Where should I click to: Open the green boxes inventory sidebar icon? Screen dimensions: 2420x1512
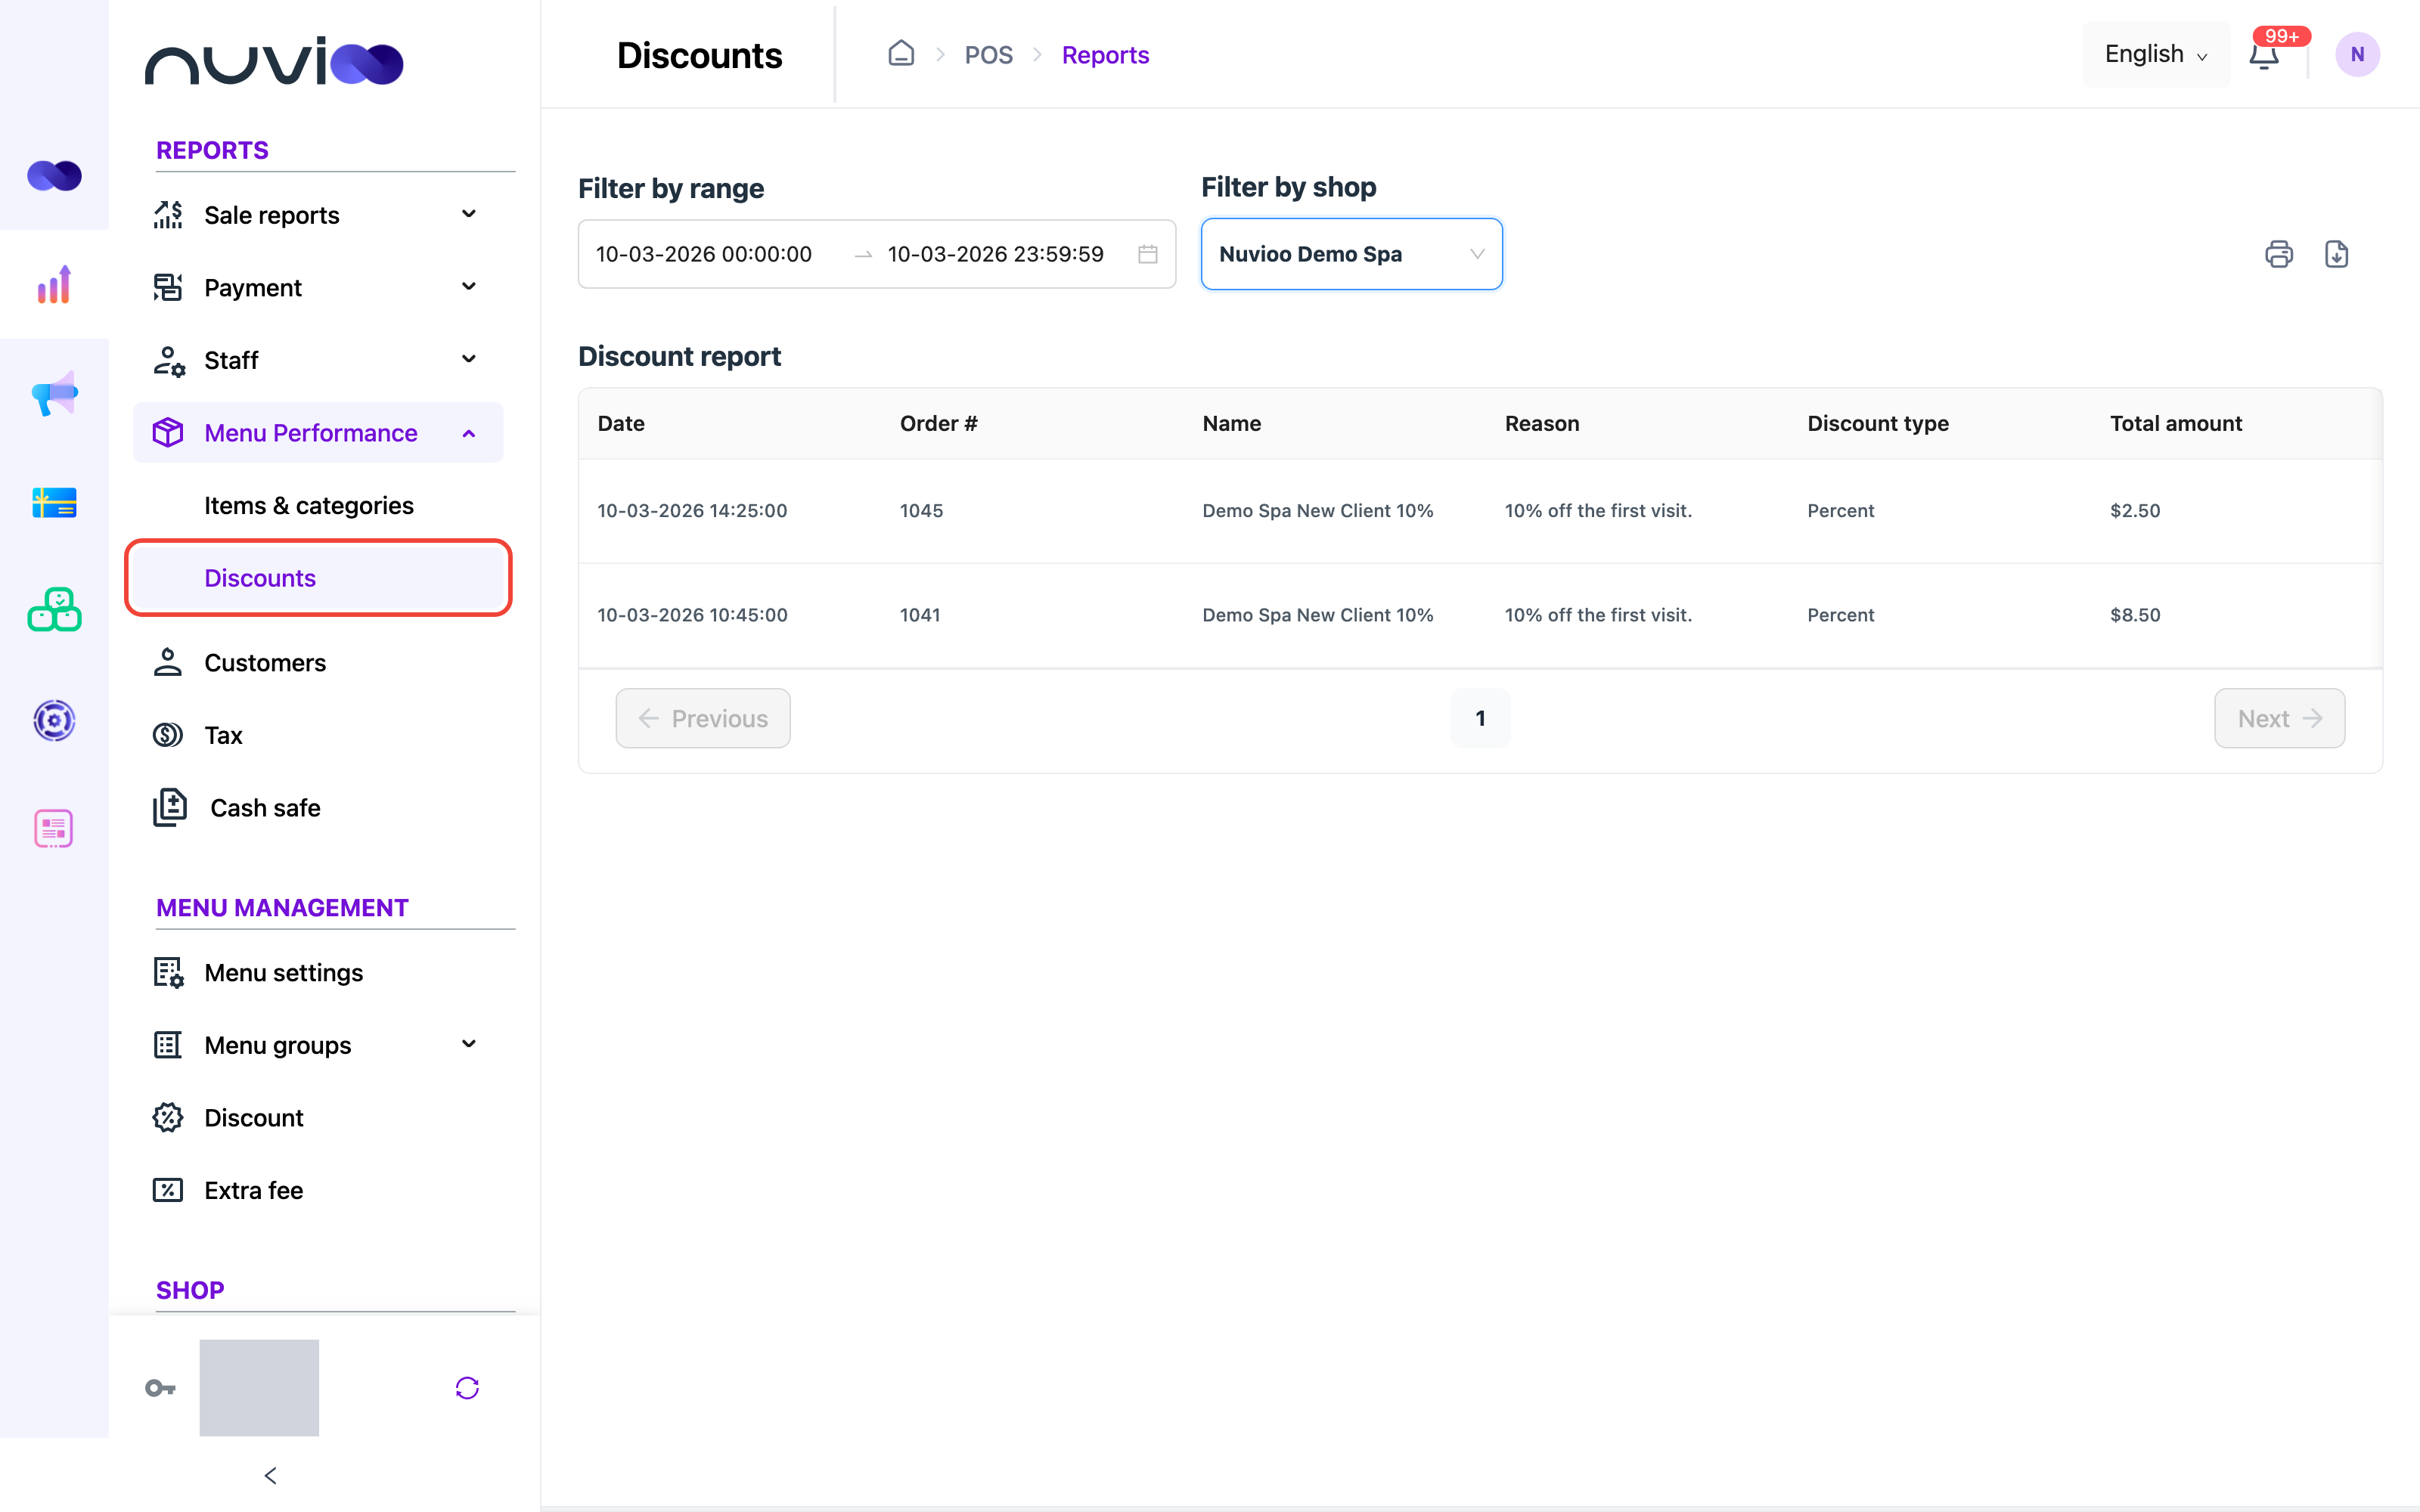pos(54,610)
